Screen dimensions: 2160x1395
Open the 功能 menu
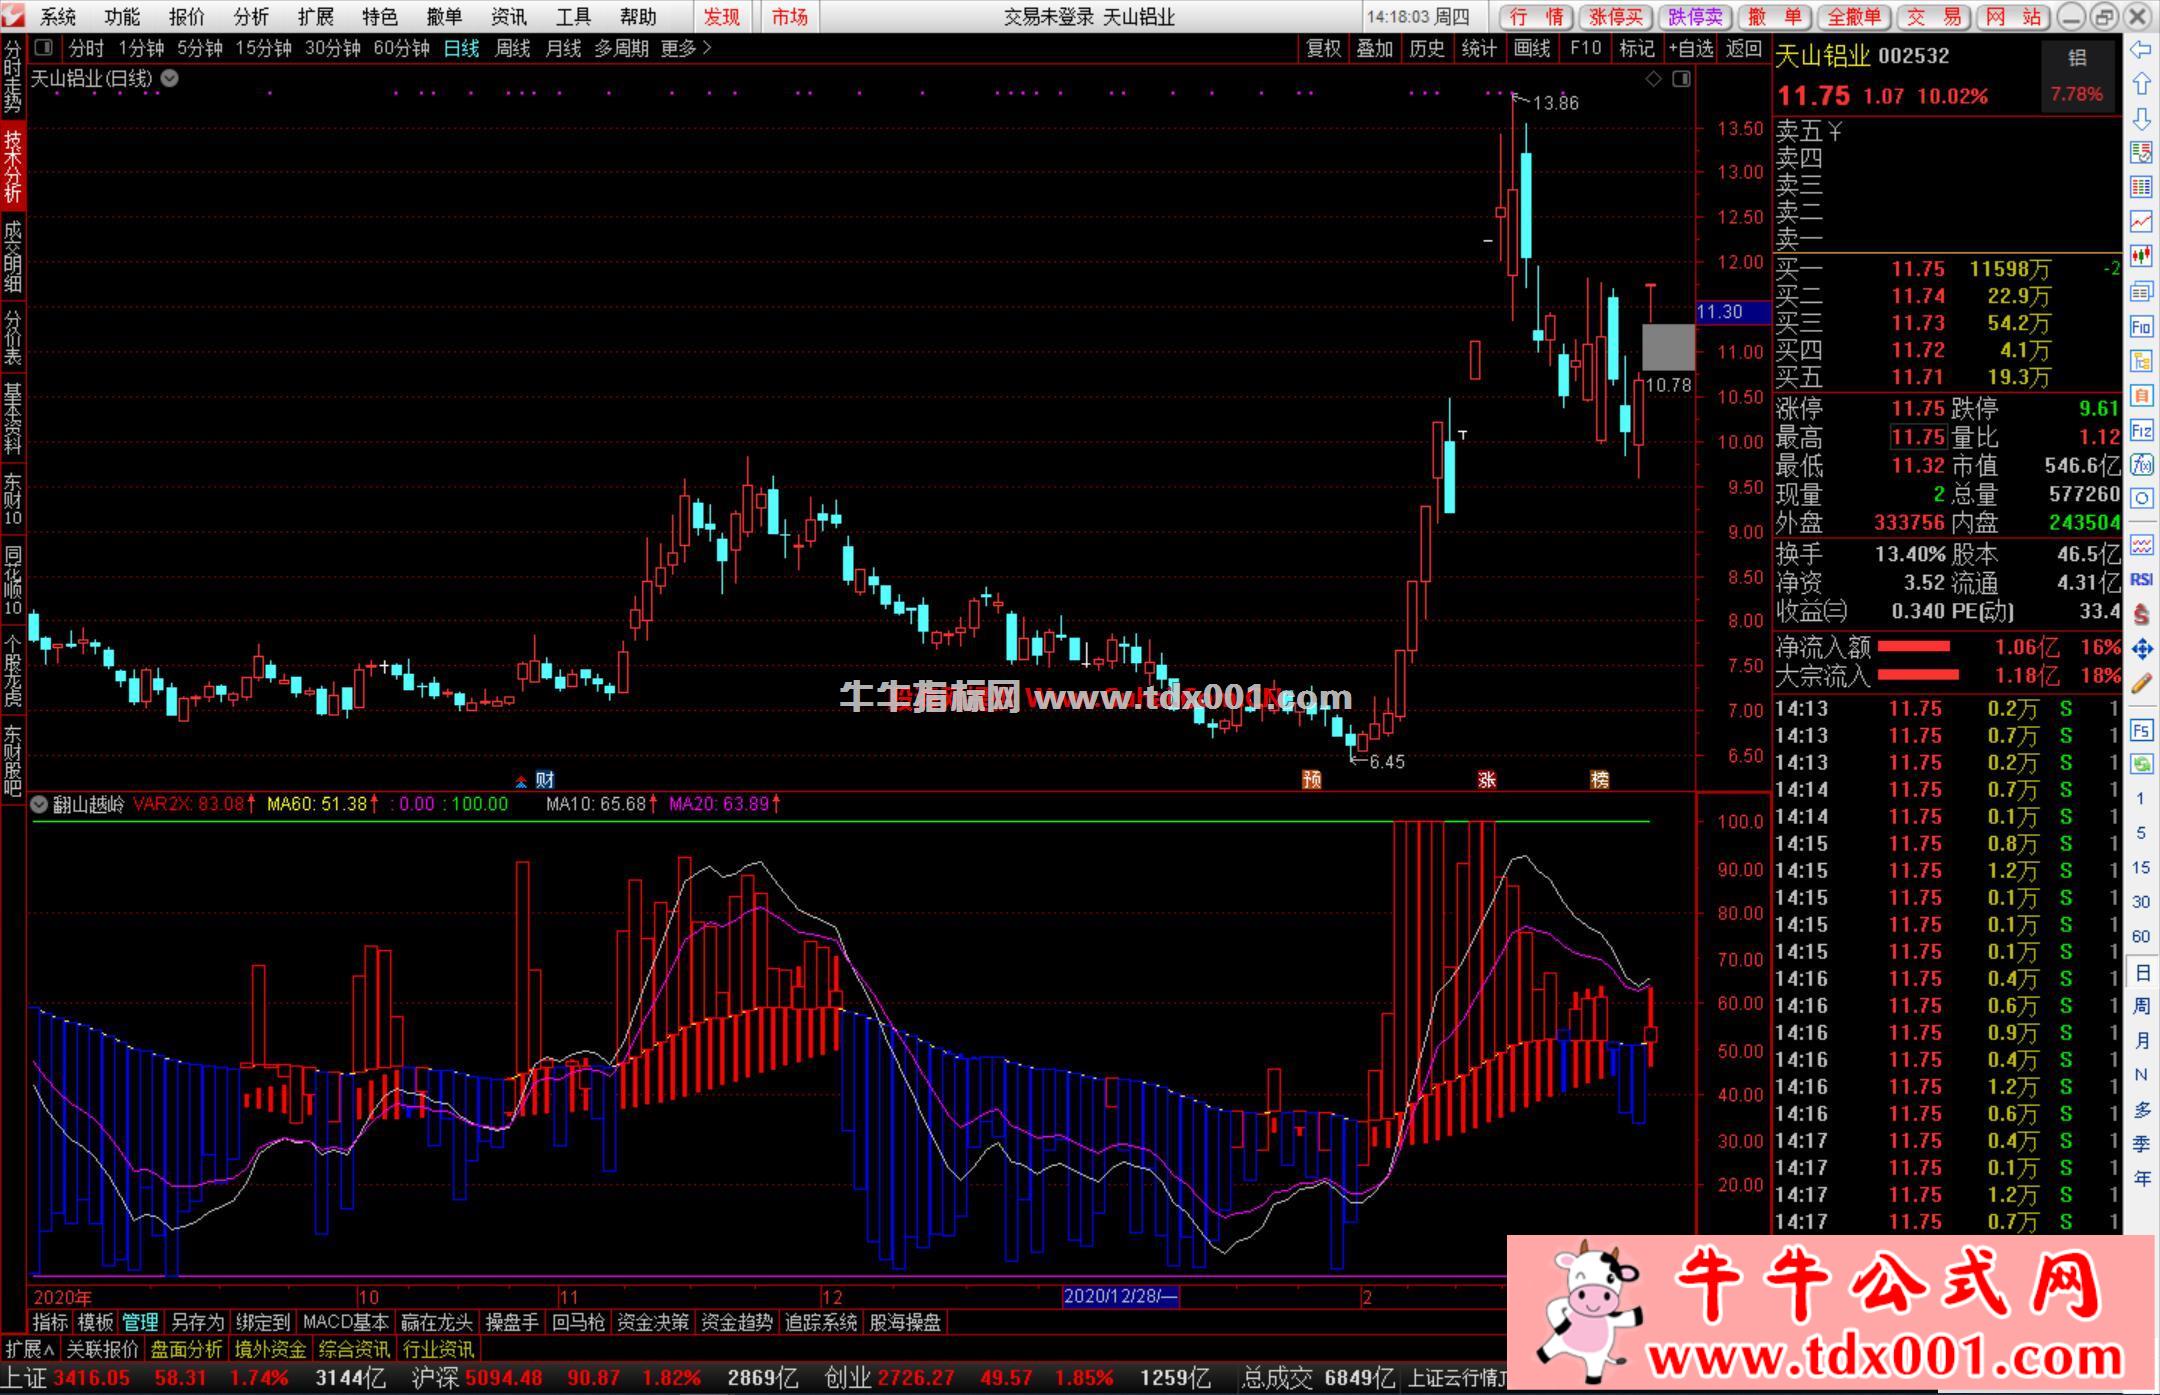(122, 17)
